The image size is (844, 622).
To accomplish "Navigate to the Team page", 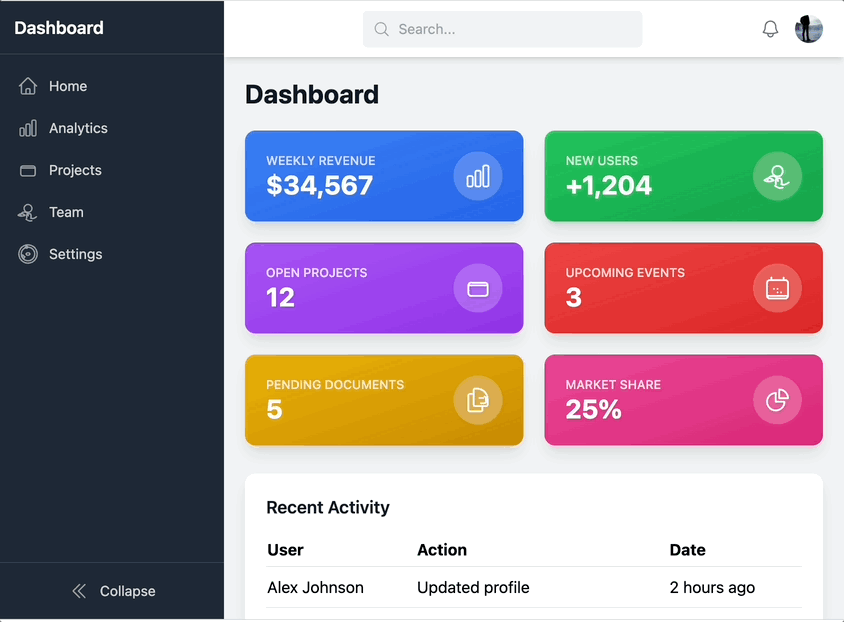I will click(x=66, y=212).
